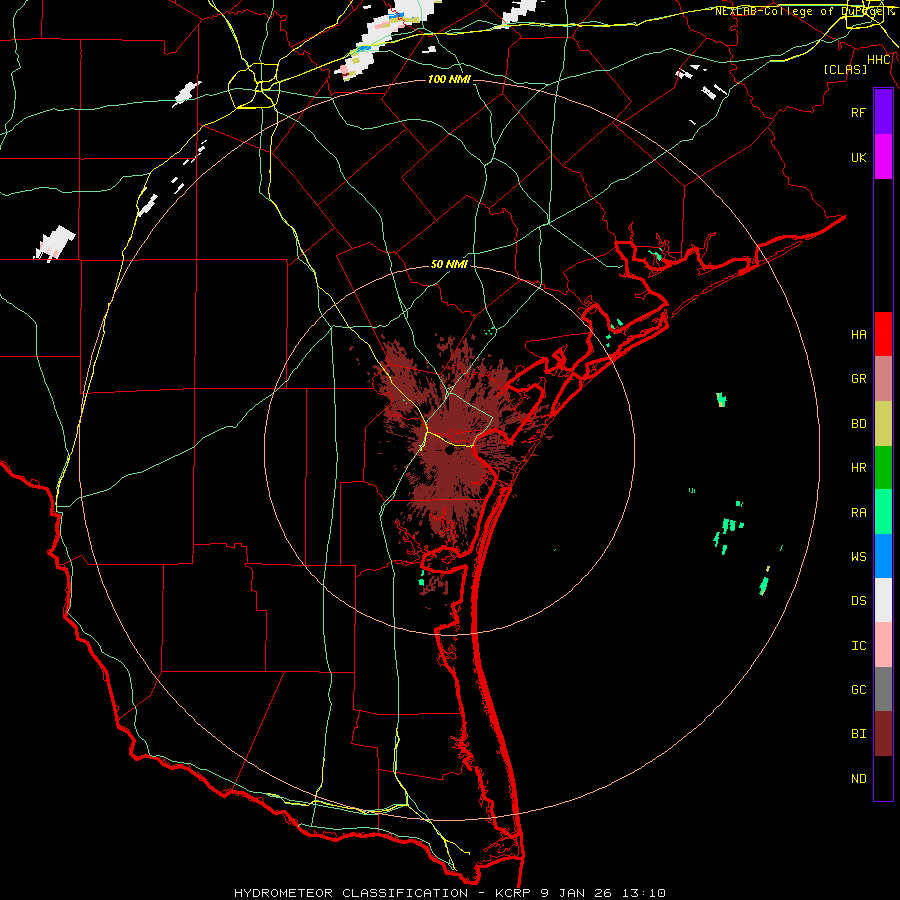Pick the RA bright green legend swatch

coord(883,512)
